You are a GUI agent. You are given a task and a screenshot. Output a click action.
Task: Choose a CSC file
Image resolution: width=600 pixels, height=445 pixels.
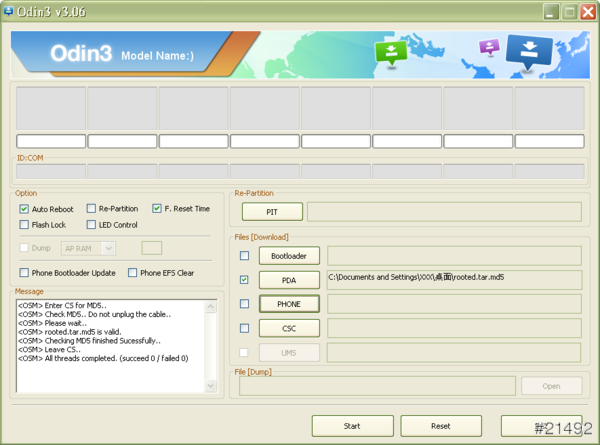pyautogui.click(x=289, y=328)
